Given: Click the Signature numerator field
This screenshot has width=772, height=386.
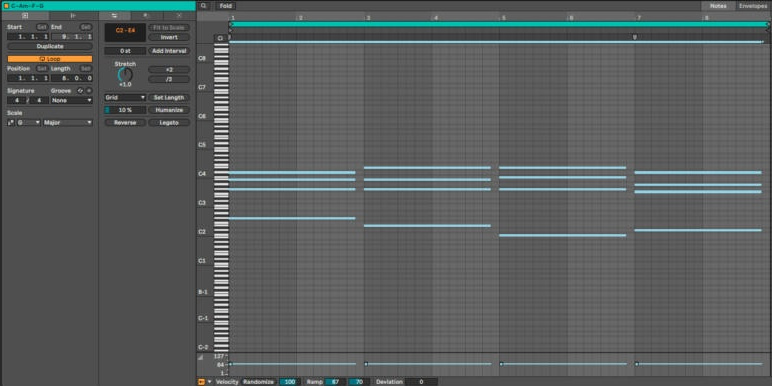Looking at the screenshot, I should click(16, 100).
